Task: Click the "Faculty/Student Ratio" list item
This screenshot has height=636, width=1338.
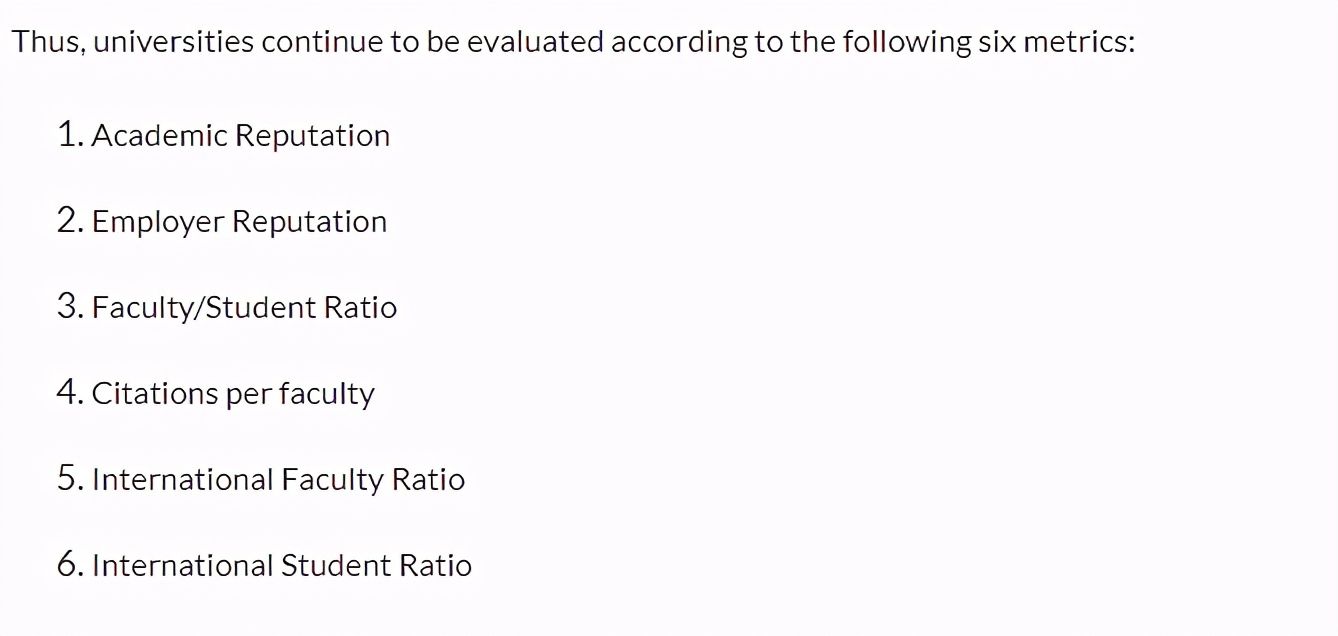Action: tap(244, 308)
